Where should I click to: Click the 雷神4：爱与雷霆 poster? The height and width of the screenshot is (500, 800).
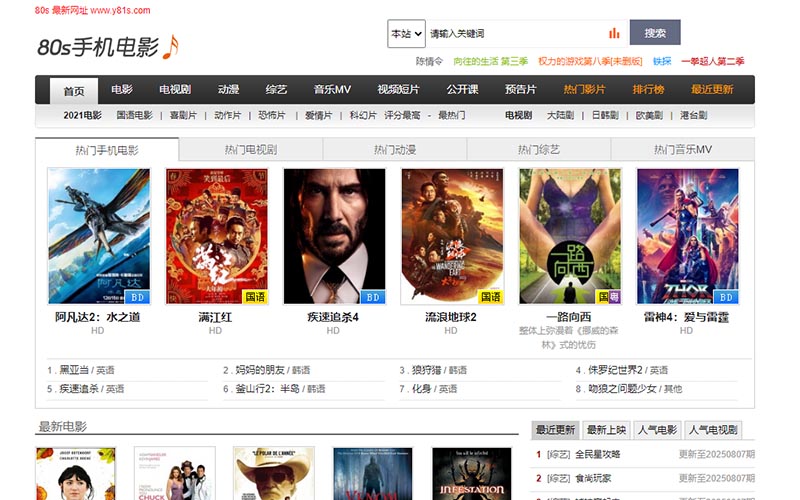coord(687,236)
